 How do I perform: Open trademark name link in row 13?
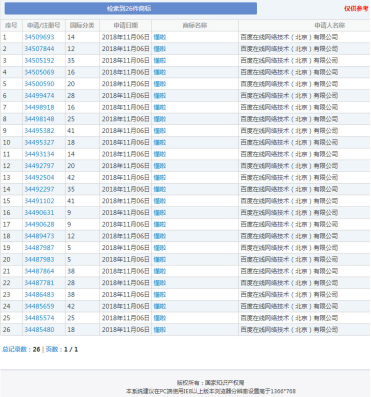(160, 177)
